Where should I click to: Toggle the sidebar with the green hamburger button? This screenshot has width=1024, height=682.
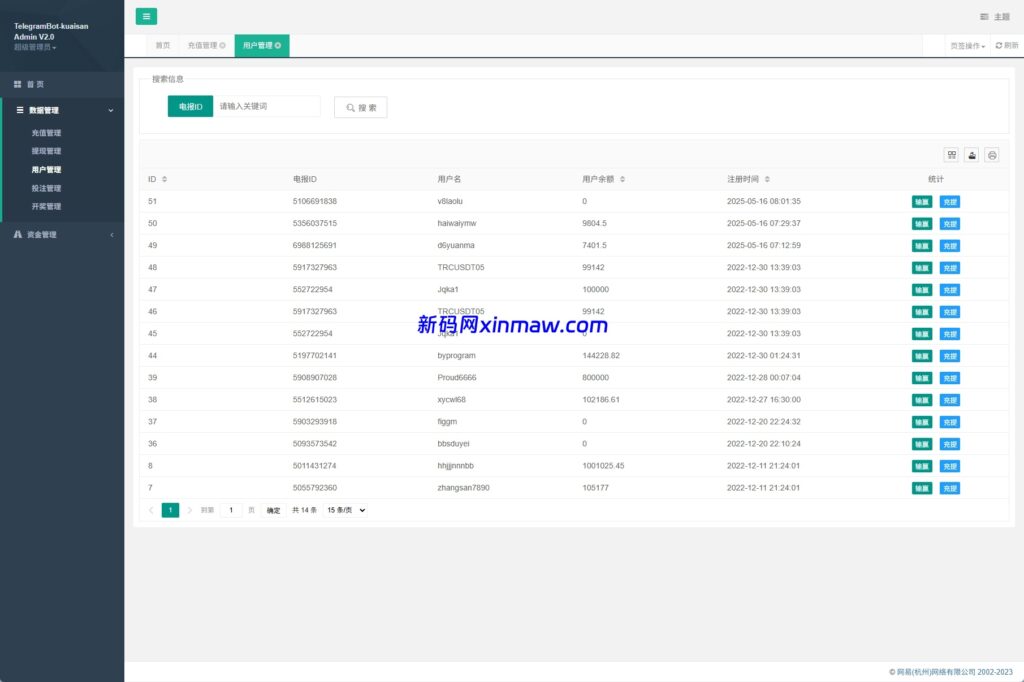(x=146, y=16)
